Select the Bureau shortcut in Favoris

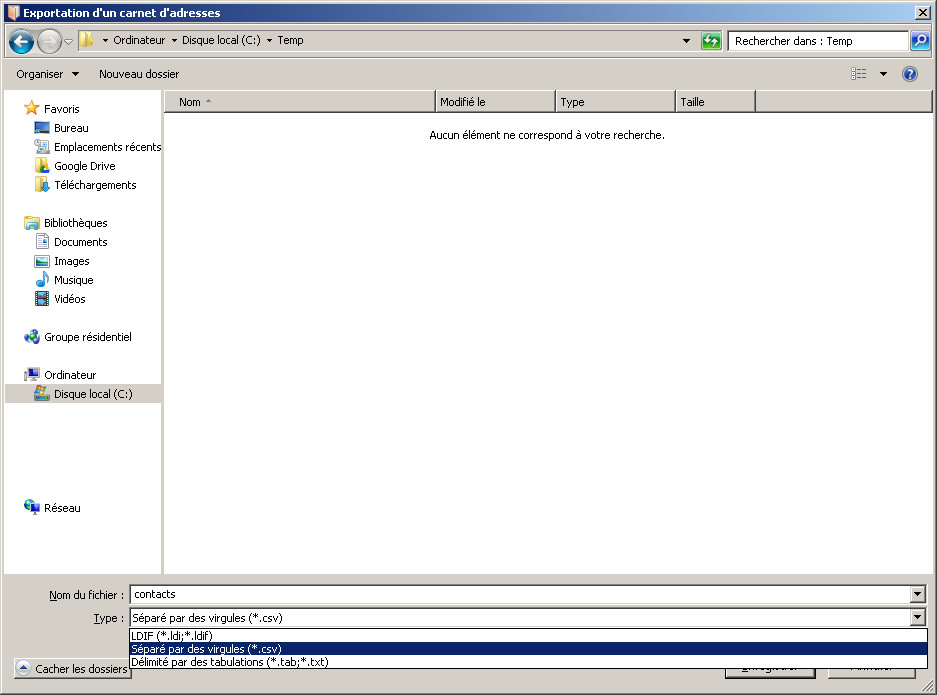coord(72,127)
